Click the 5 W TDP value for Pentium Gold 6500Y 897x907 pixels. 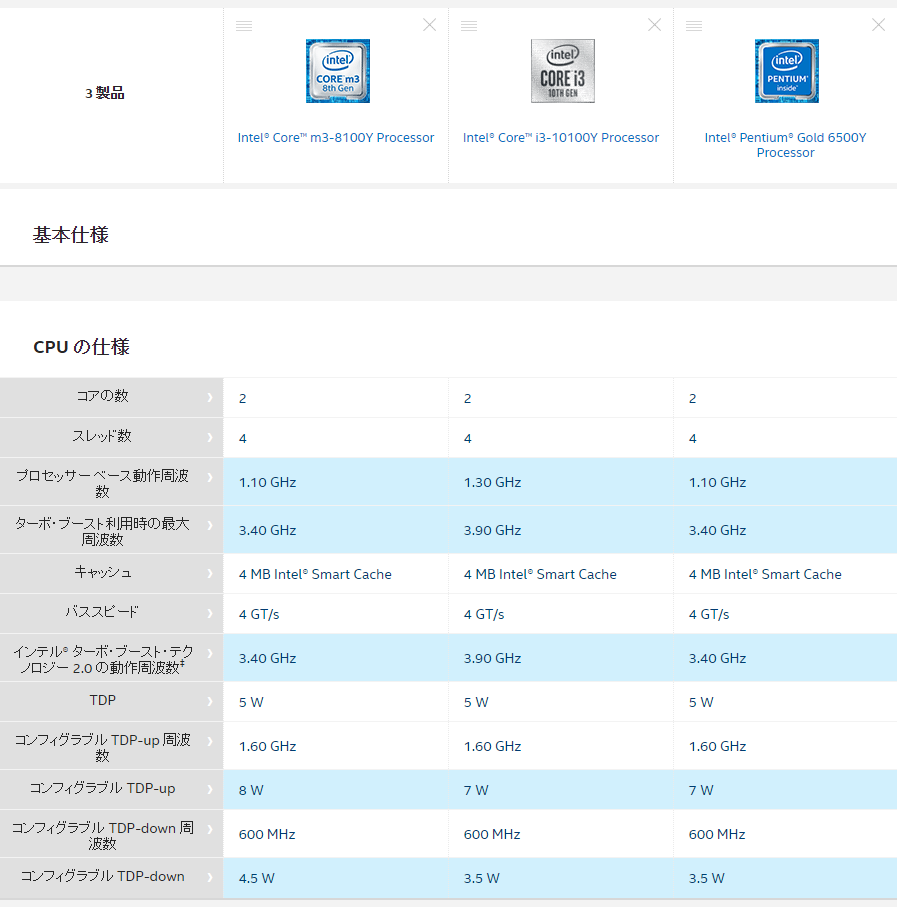point(701,702)
